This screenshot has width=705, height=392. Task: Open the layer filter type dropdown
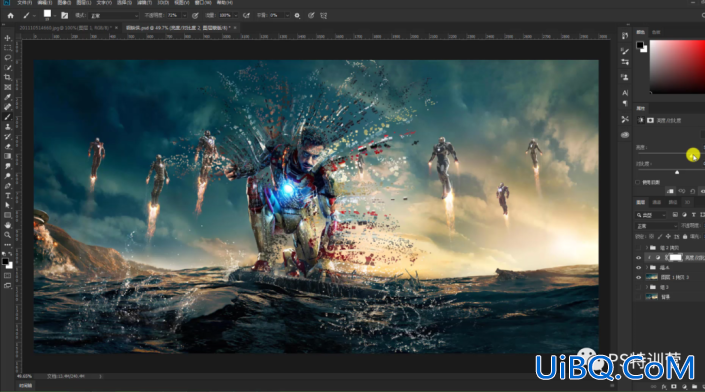(x=651, y=215)
